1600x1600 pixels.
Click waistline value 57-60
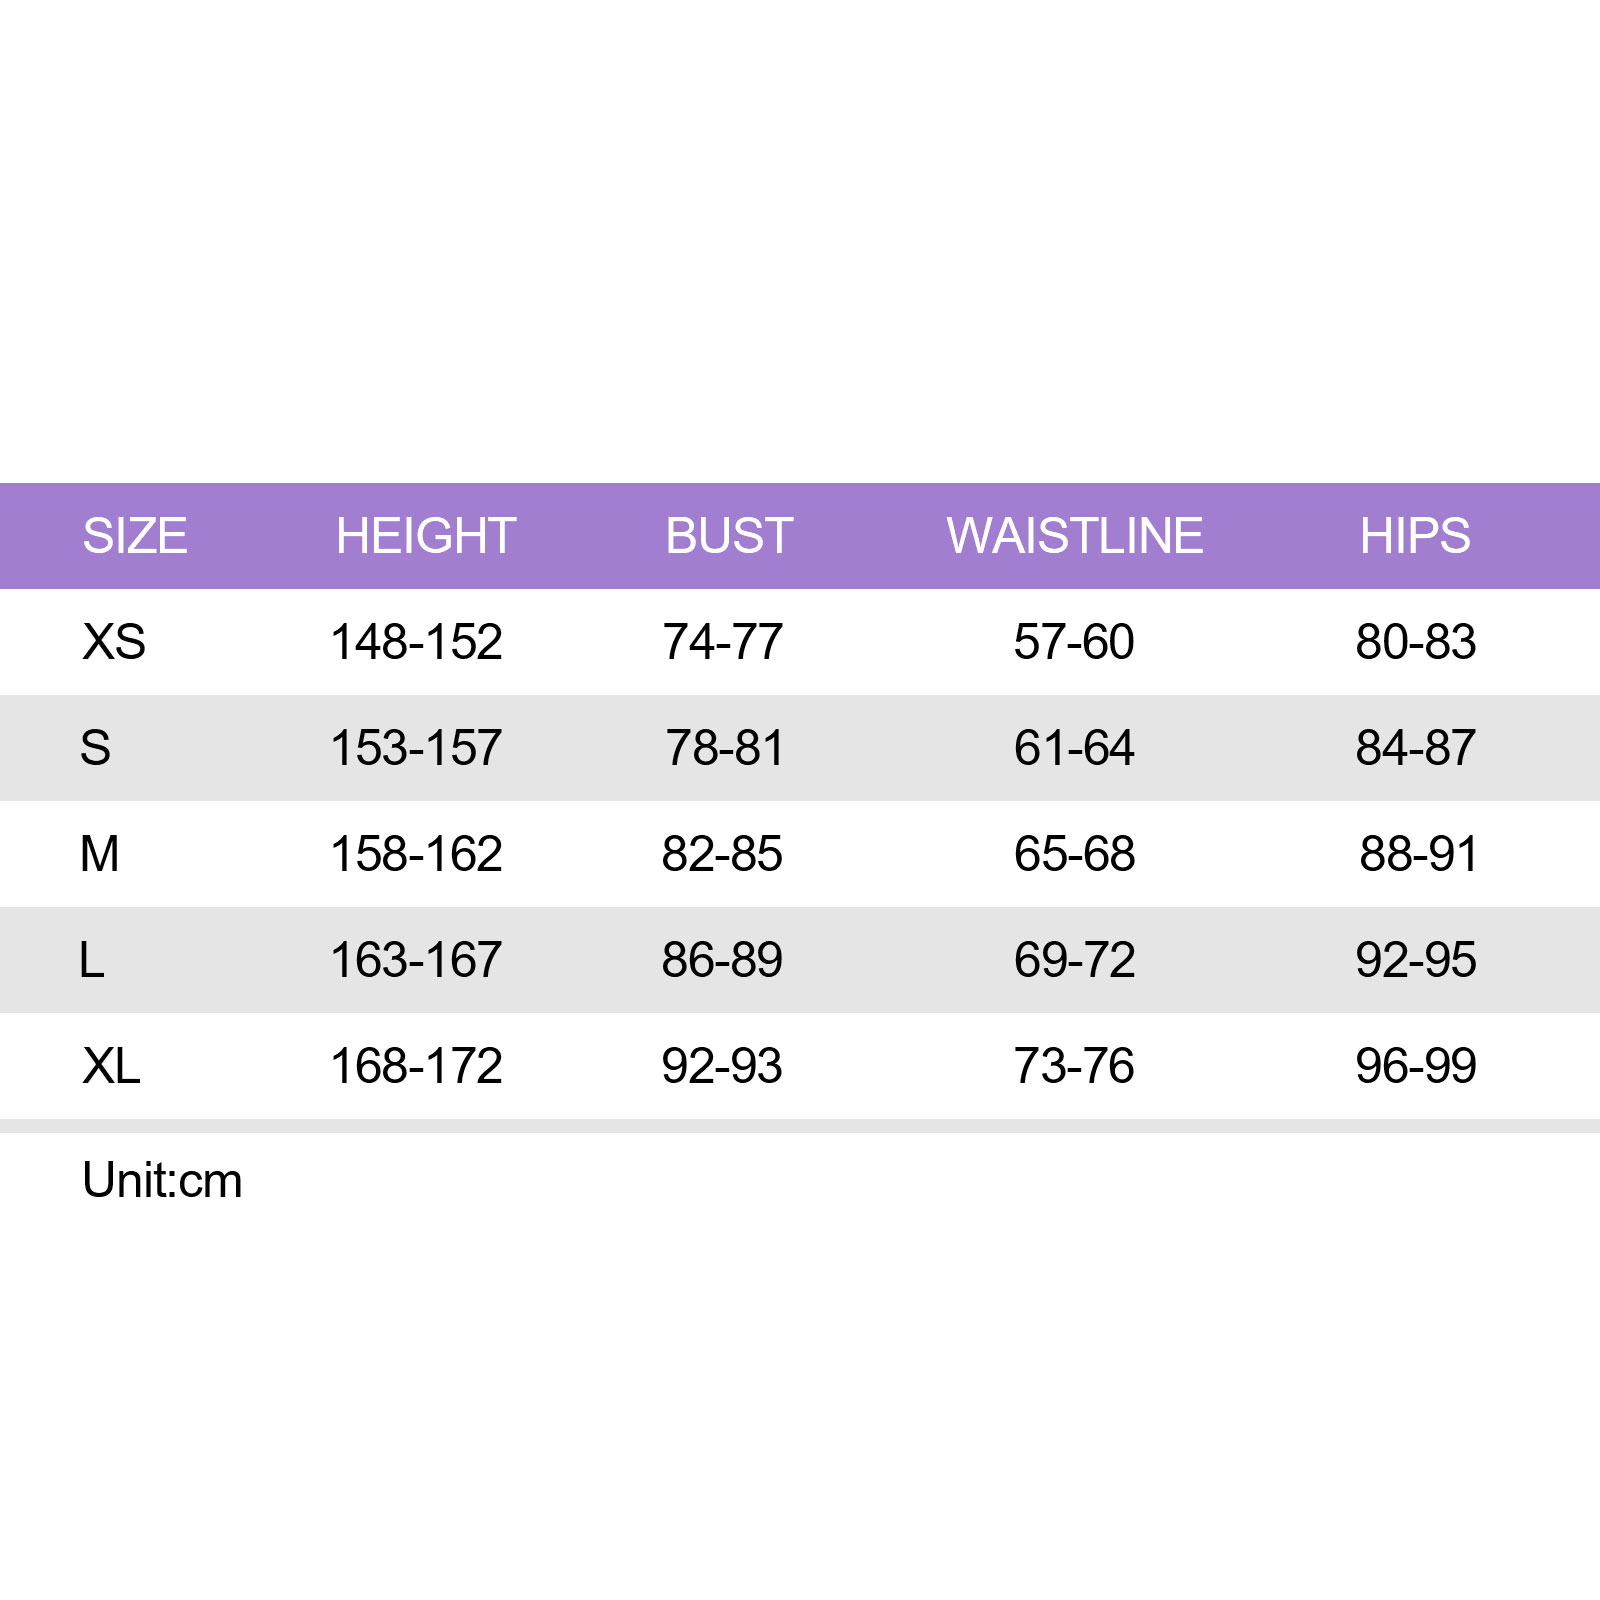[1074, 642]
